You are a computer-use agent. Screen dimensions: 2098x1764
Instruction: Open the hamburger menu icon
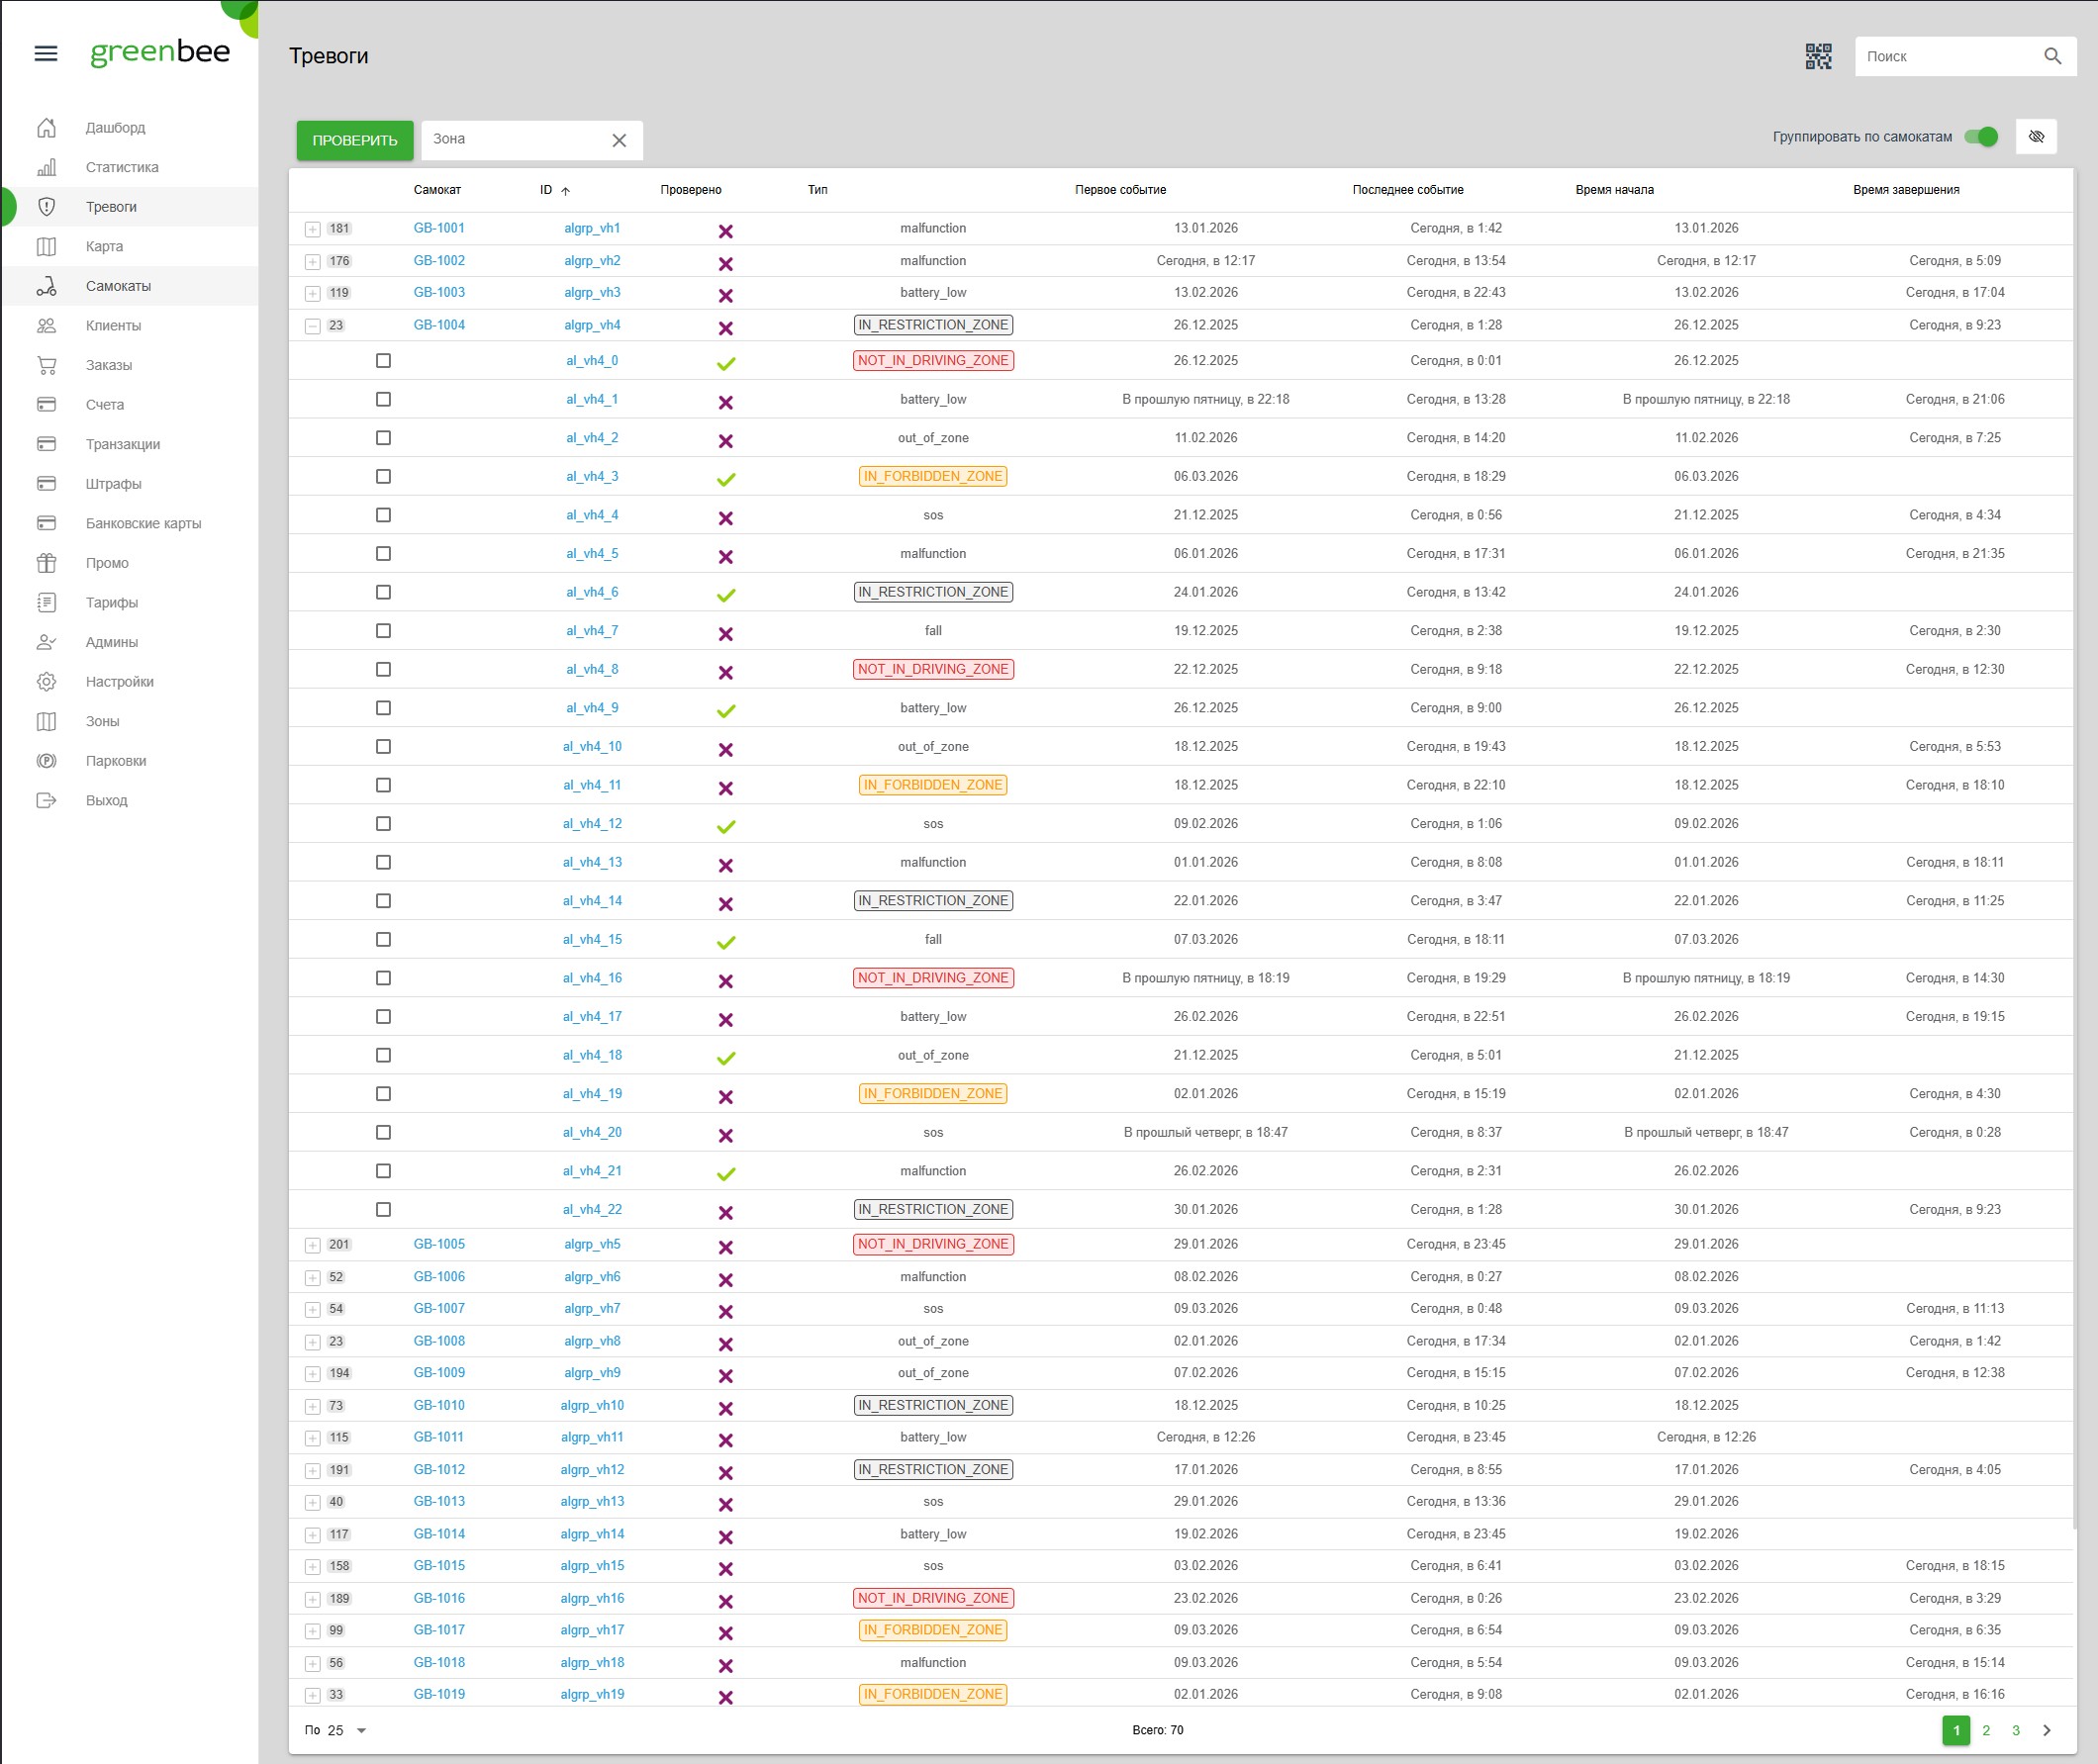coord(46,54)
